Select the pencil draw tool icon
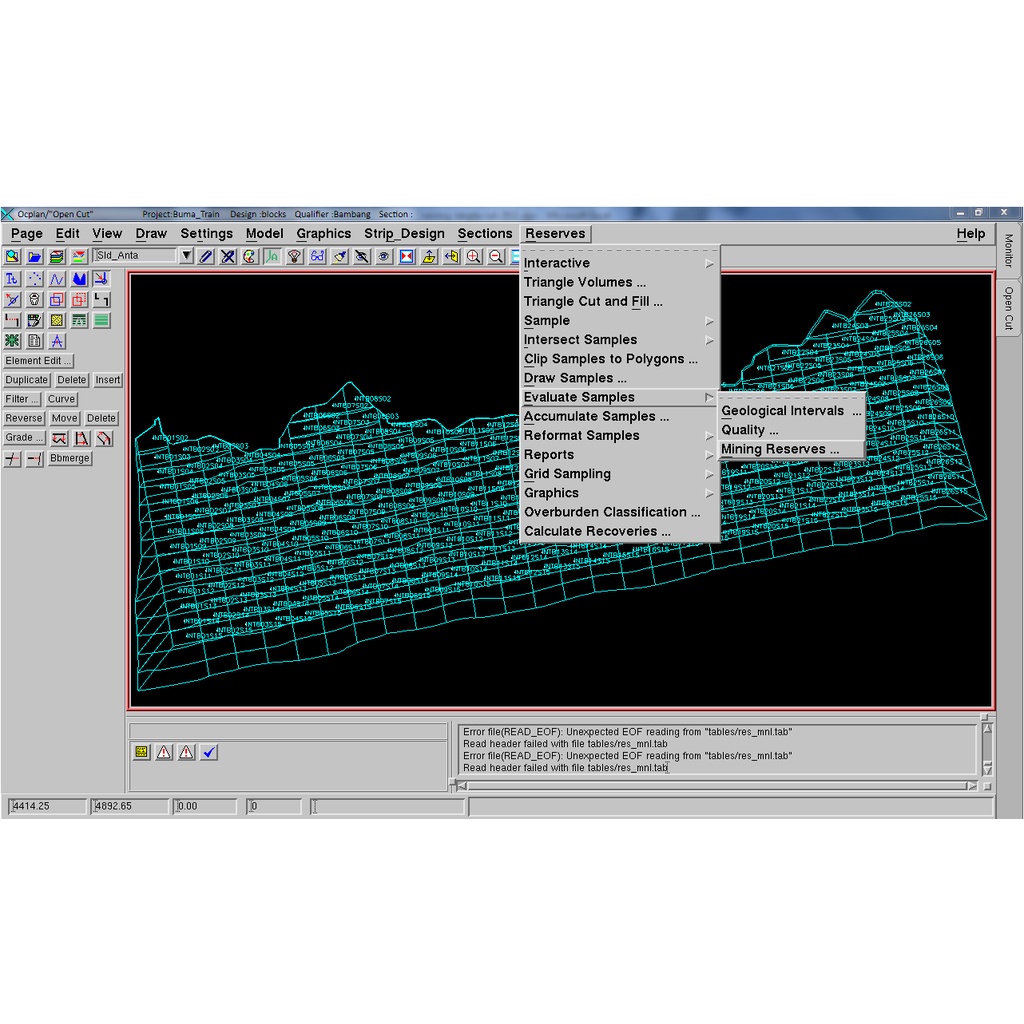The image size is (1024, 1024). (206, 256)
